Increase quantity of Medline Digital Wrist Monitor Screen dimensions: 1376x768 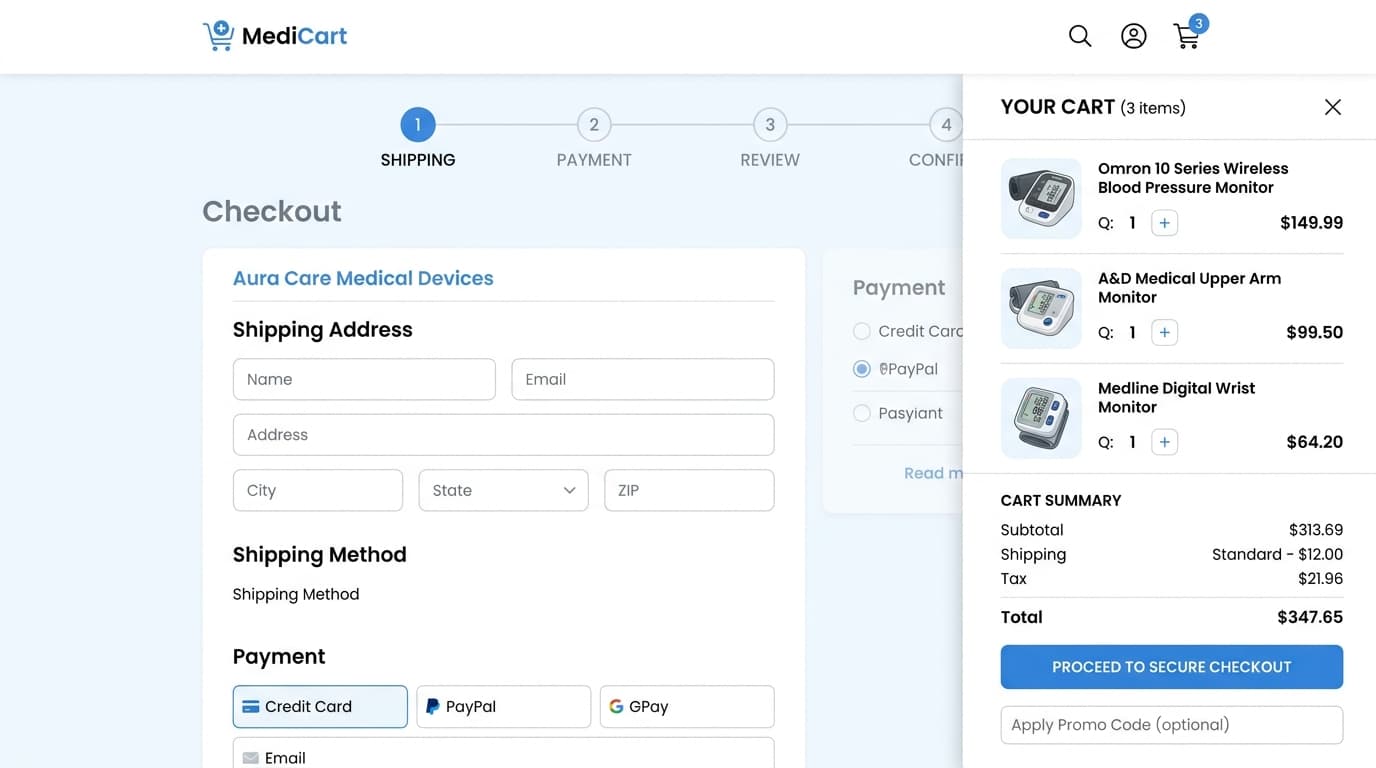[x=1164, y=442]
